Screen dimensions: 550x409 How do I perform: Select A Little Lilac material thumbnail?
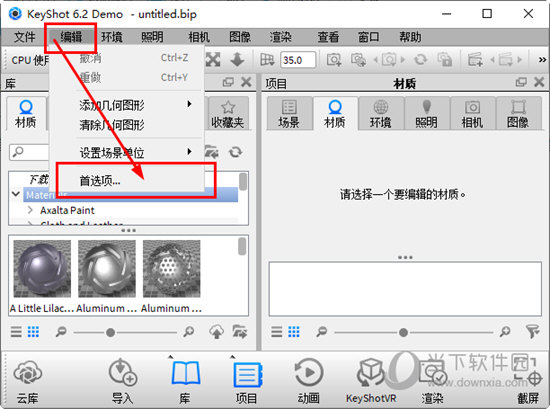coord(42,268)
